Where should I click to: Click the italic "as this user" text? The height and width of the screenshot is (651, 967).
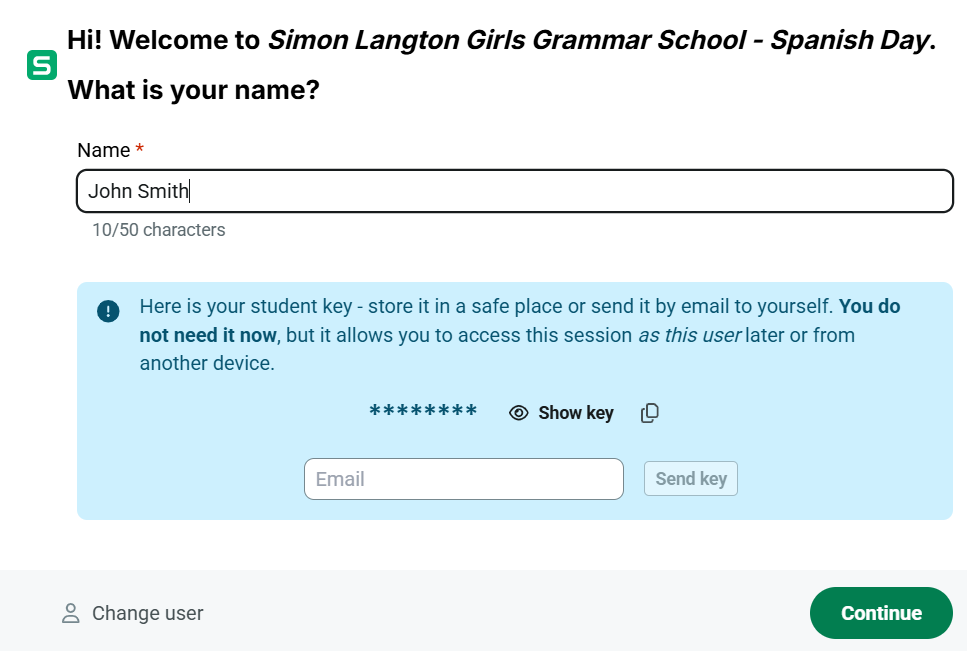(x=689, y=335)
